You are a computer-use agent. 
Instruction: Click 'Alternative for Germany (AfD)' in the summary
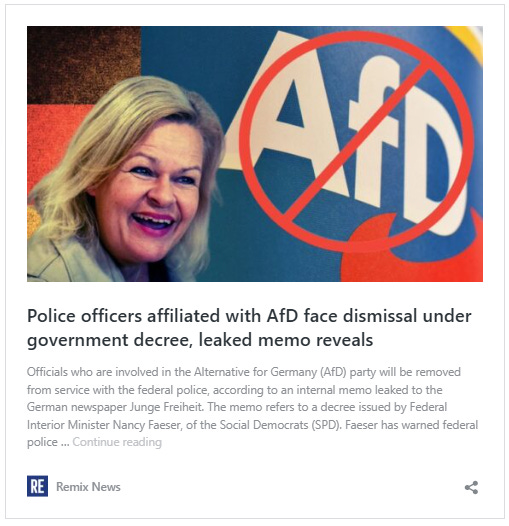[x=270, y=372]
